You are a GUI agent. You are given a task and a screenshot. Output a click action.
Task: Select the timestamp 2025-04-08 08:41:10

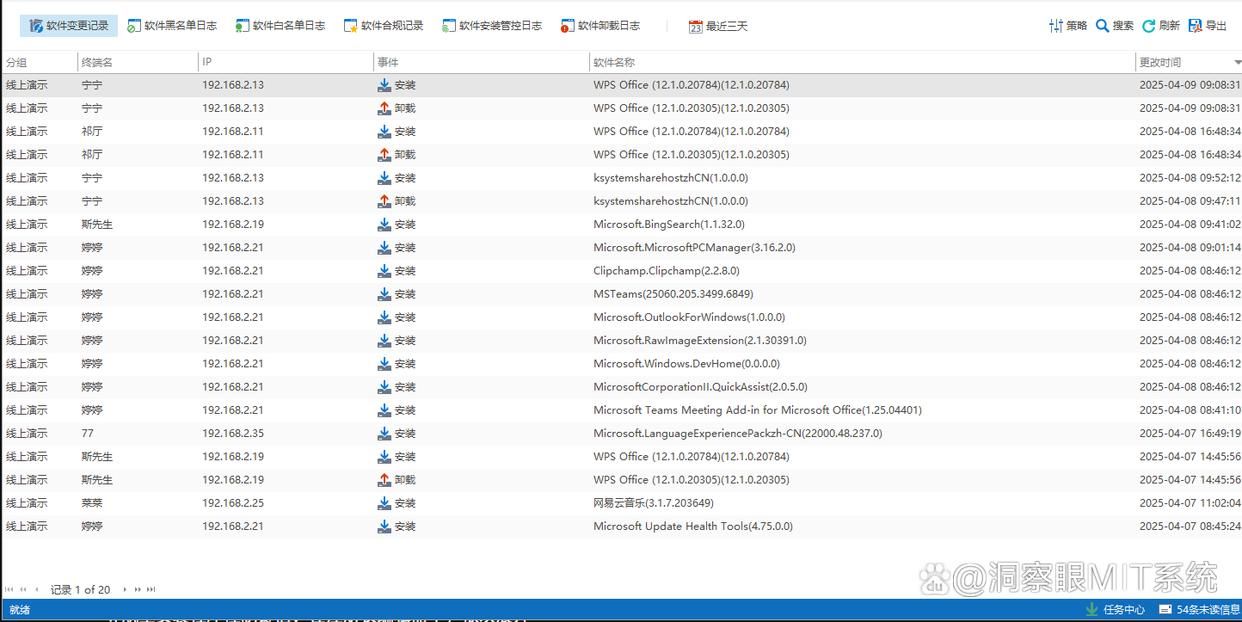tap(1190, 410)
